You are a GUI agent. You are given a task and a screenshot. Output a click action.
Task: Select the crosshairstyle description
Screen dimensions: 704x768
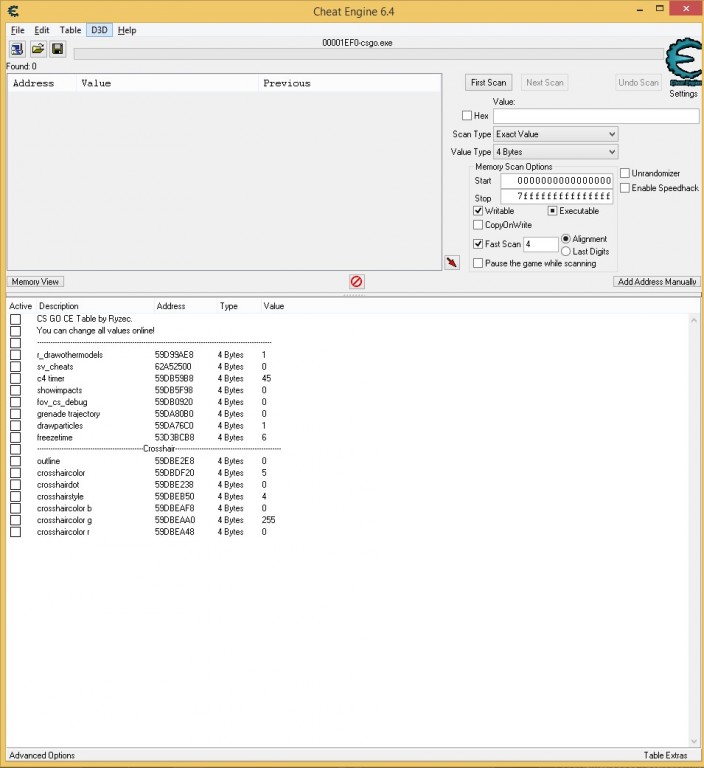tap(60, 496)
